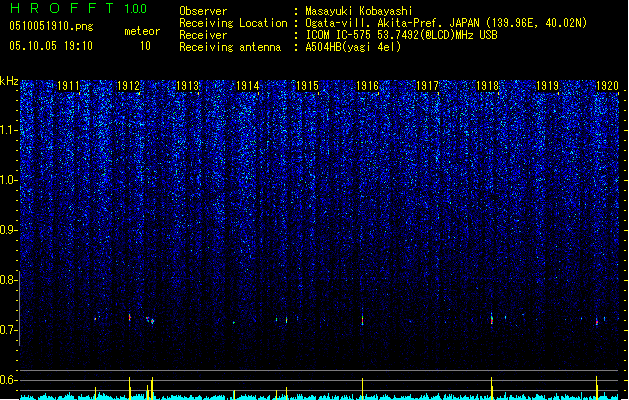Click frequency axis label 1.0
Image resolution: width=629 pixels, height=400 pixels.
tap(8, 180)
